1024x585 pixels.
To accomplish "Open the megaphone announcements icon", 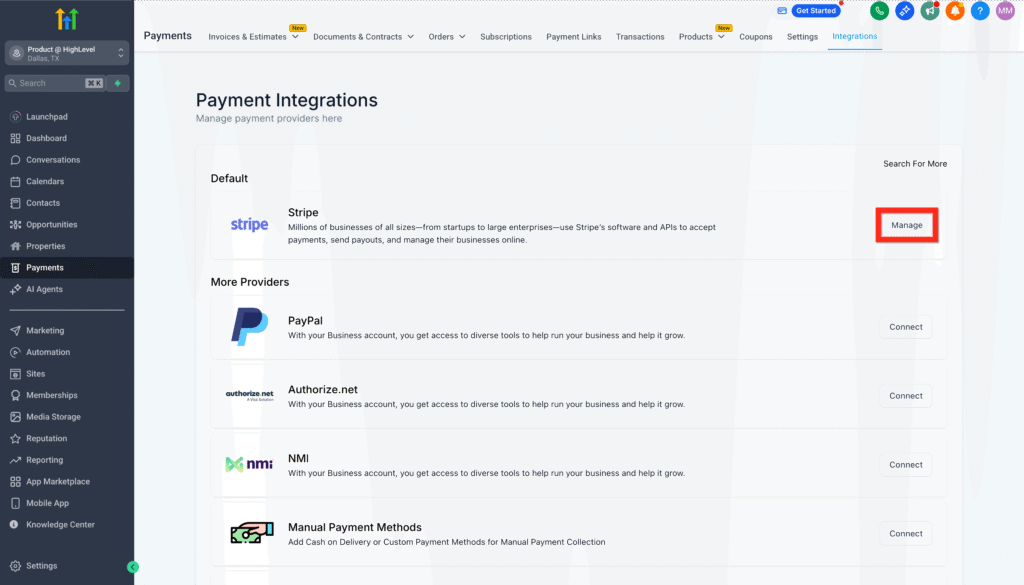I will pos(930,11).
